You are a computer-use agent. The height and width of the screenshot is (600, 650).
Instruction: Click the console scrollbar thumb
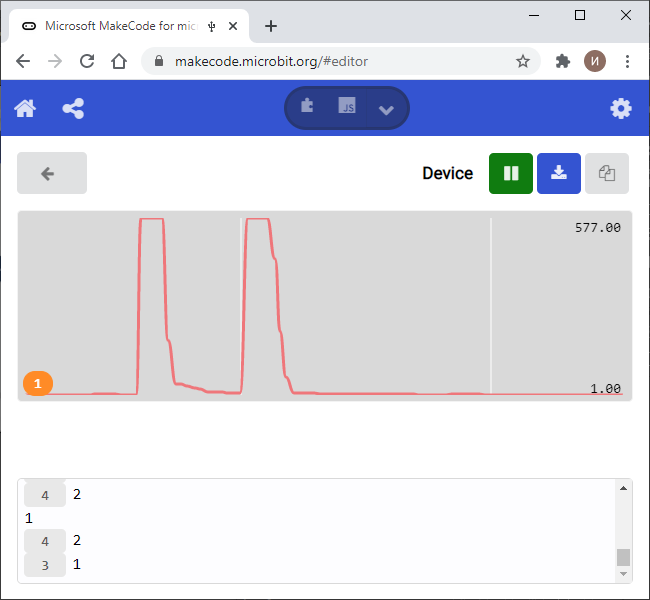(x=623, y=557)
